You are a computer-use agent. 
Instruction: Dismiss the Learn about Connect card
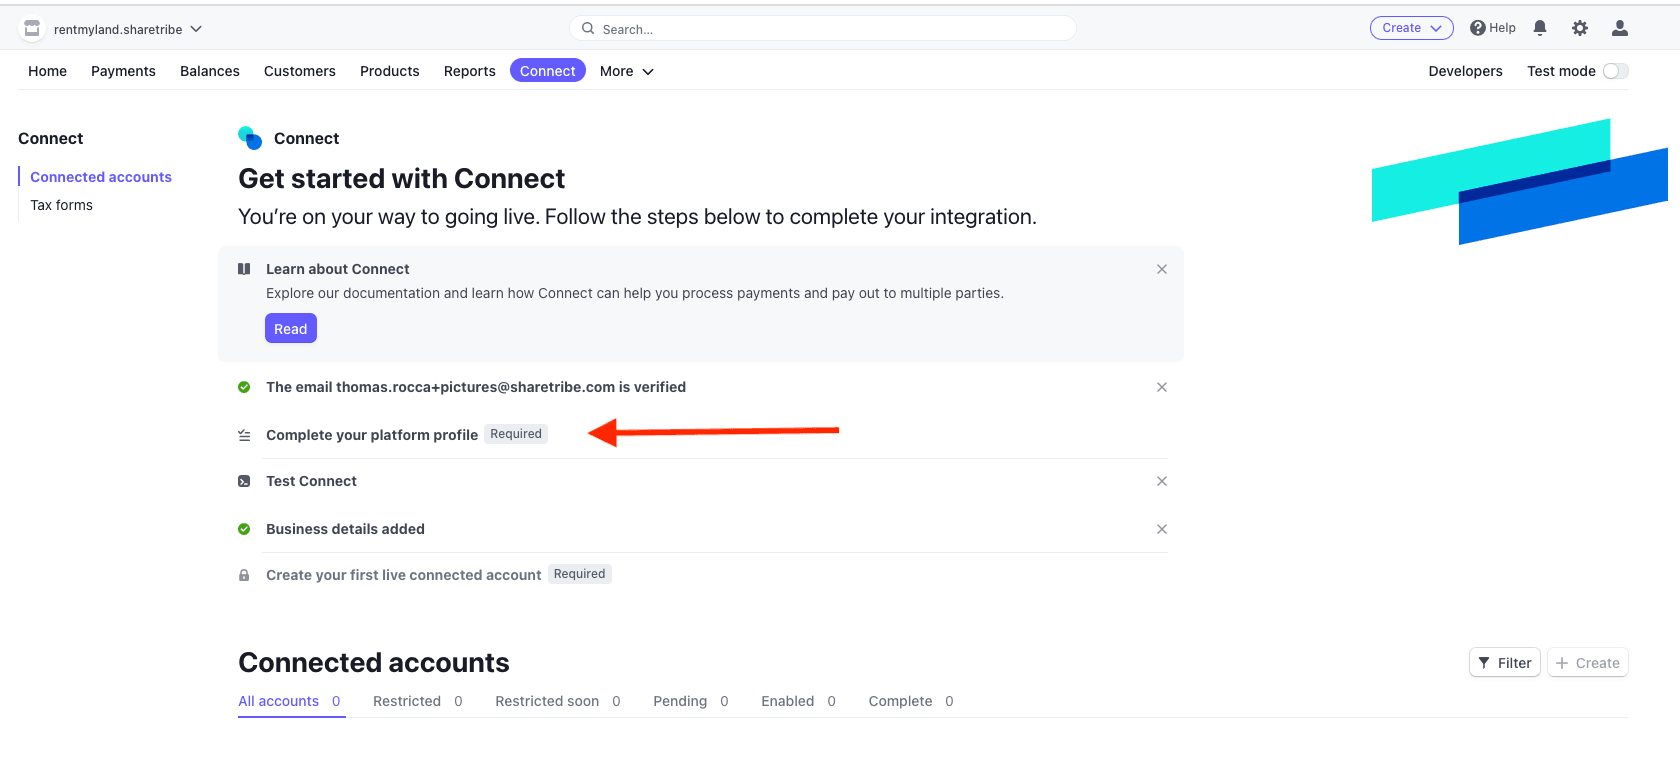point(1162,269)
